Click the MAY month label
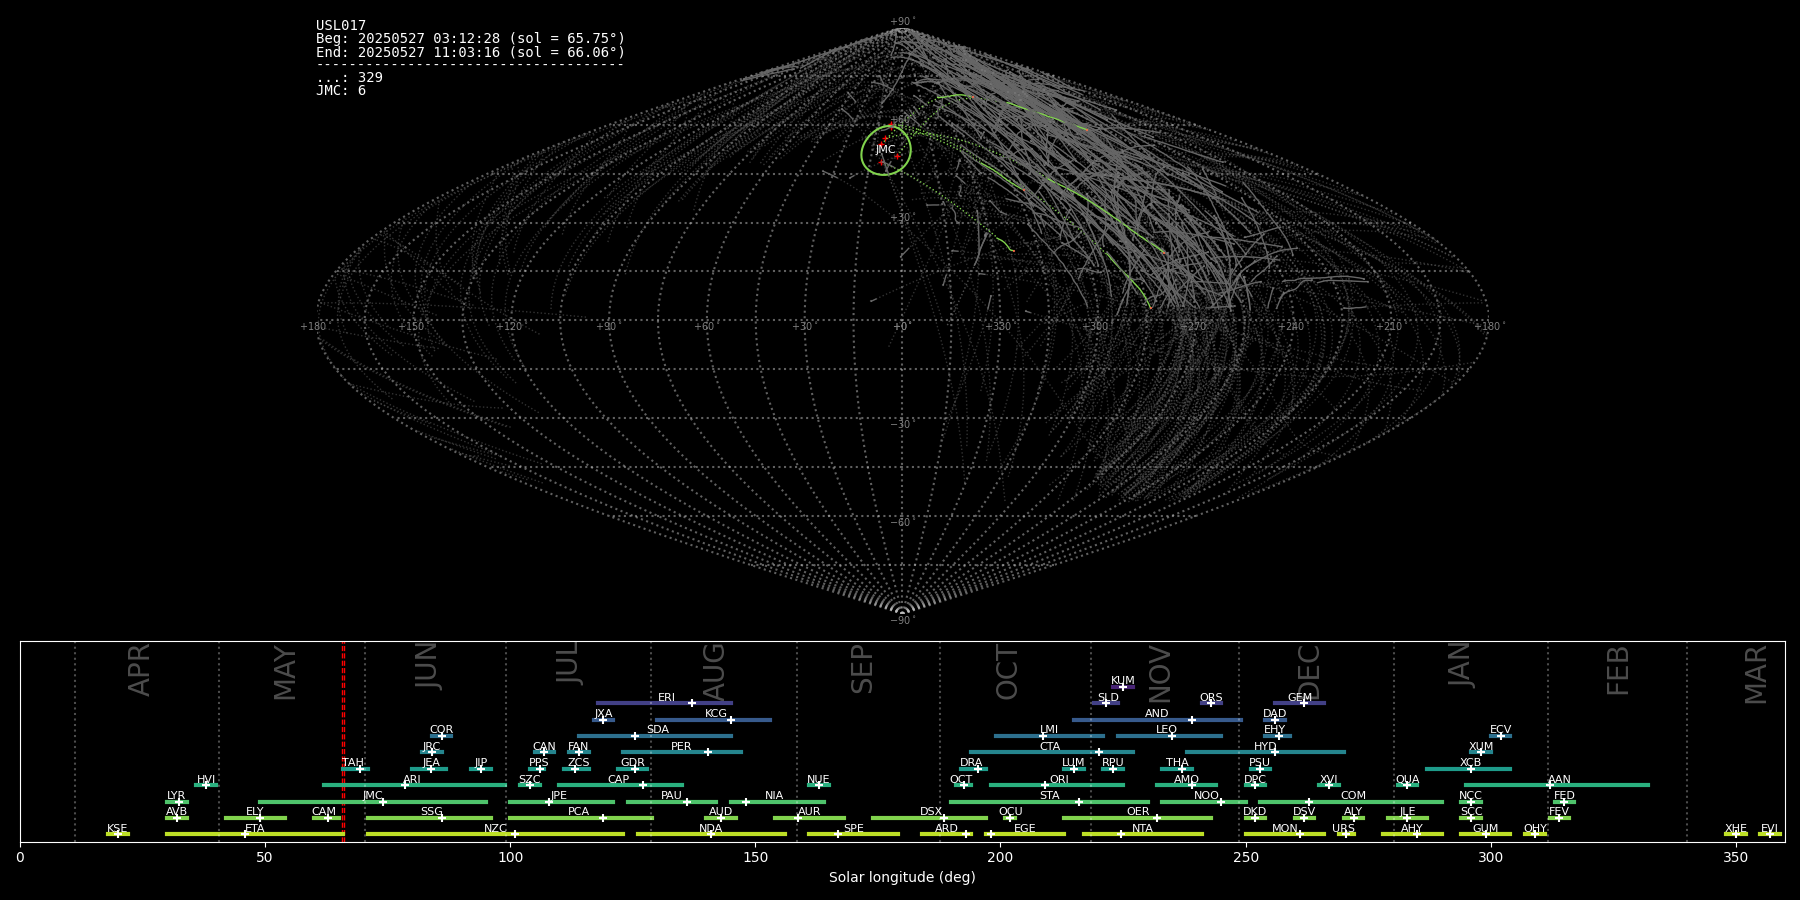The image size is (1800, 900). (285, 673)
